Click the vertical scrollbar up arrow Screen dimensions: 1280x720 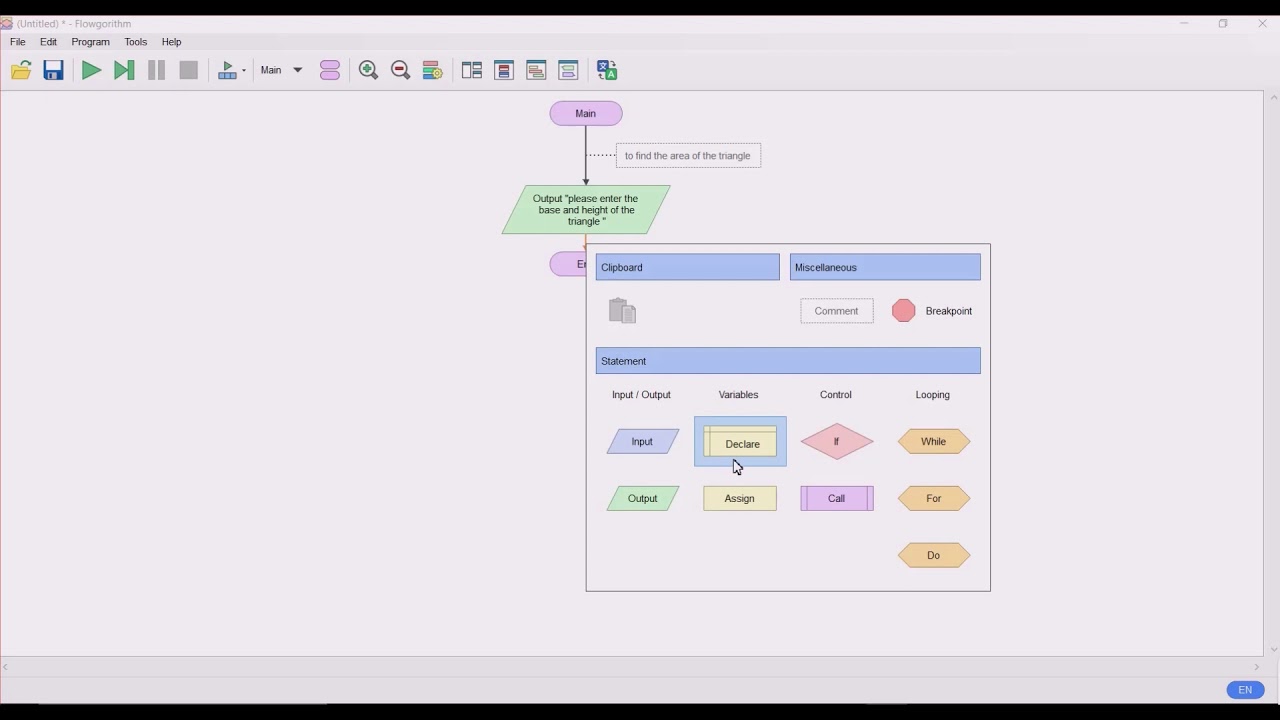[x=1273, y=98]
